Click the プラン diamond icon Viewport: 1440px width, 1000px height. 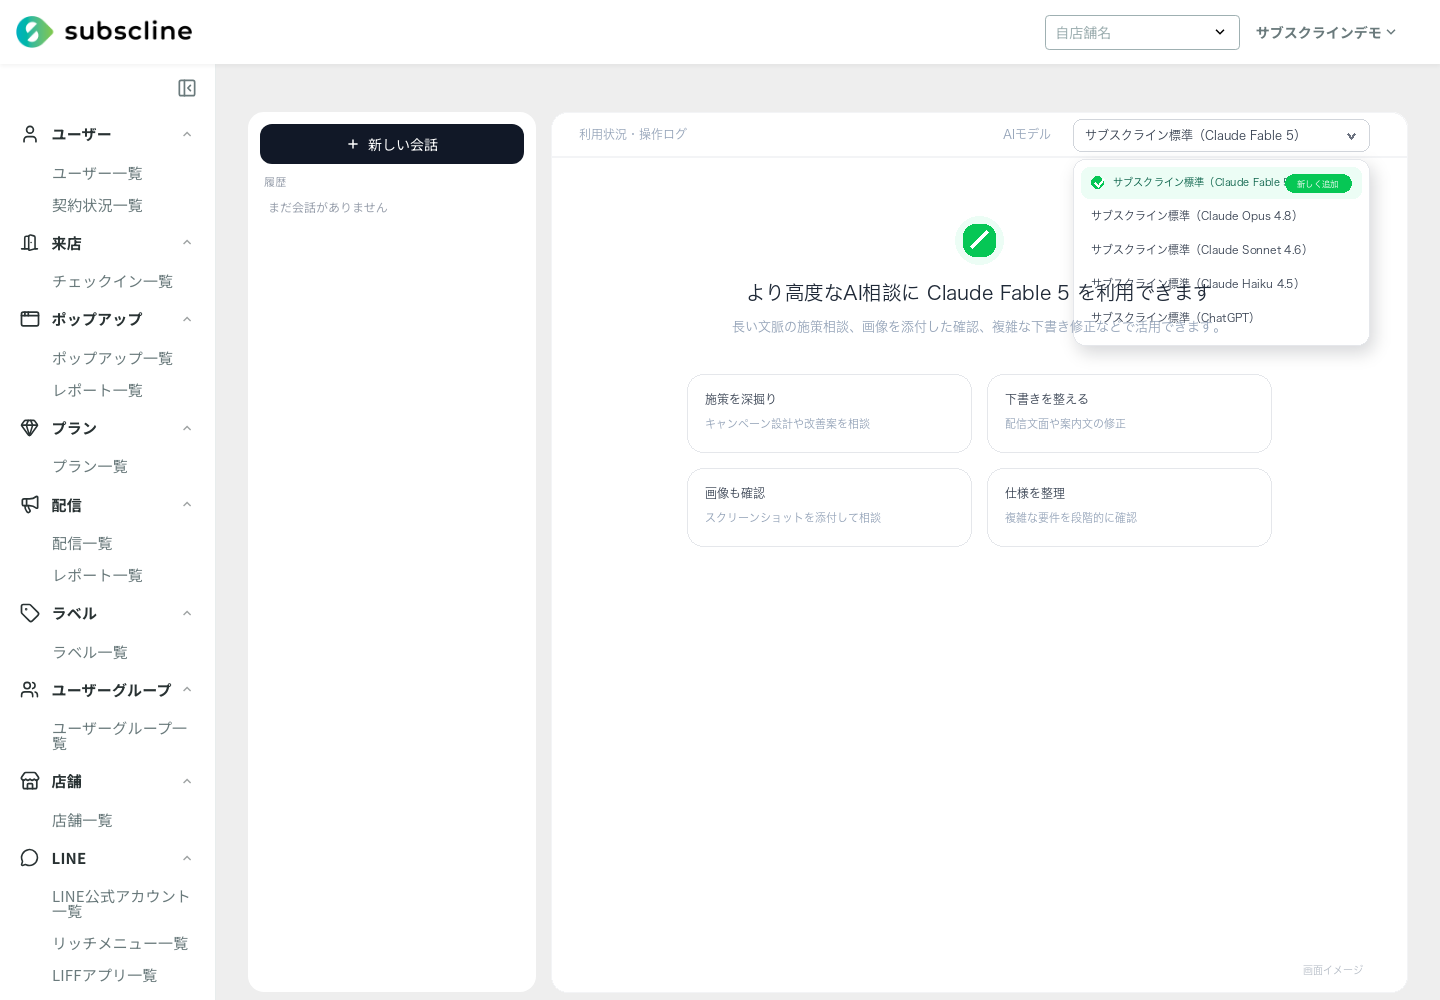coord(30,428)
